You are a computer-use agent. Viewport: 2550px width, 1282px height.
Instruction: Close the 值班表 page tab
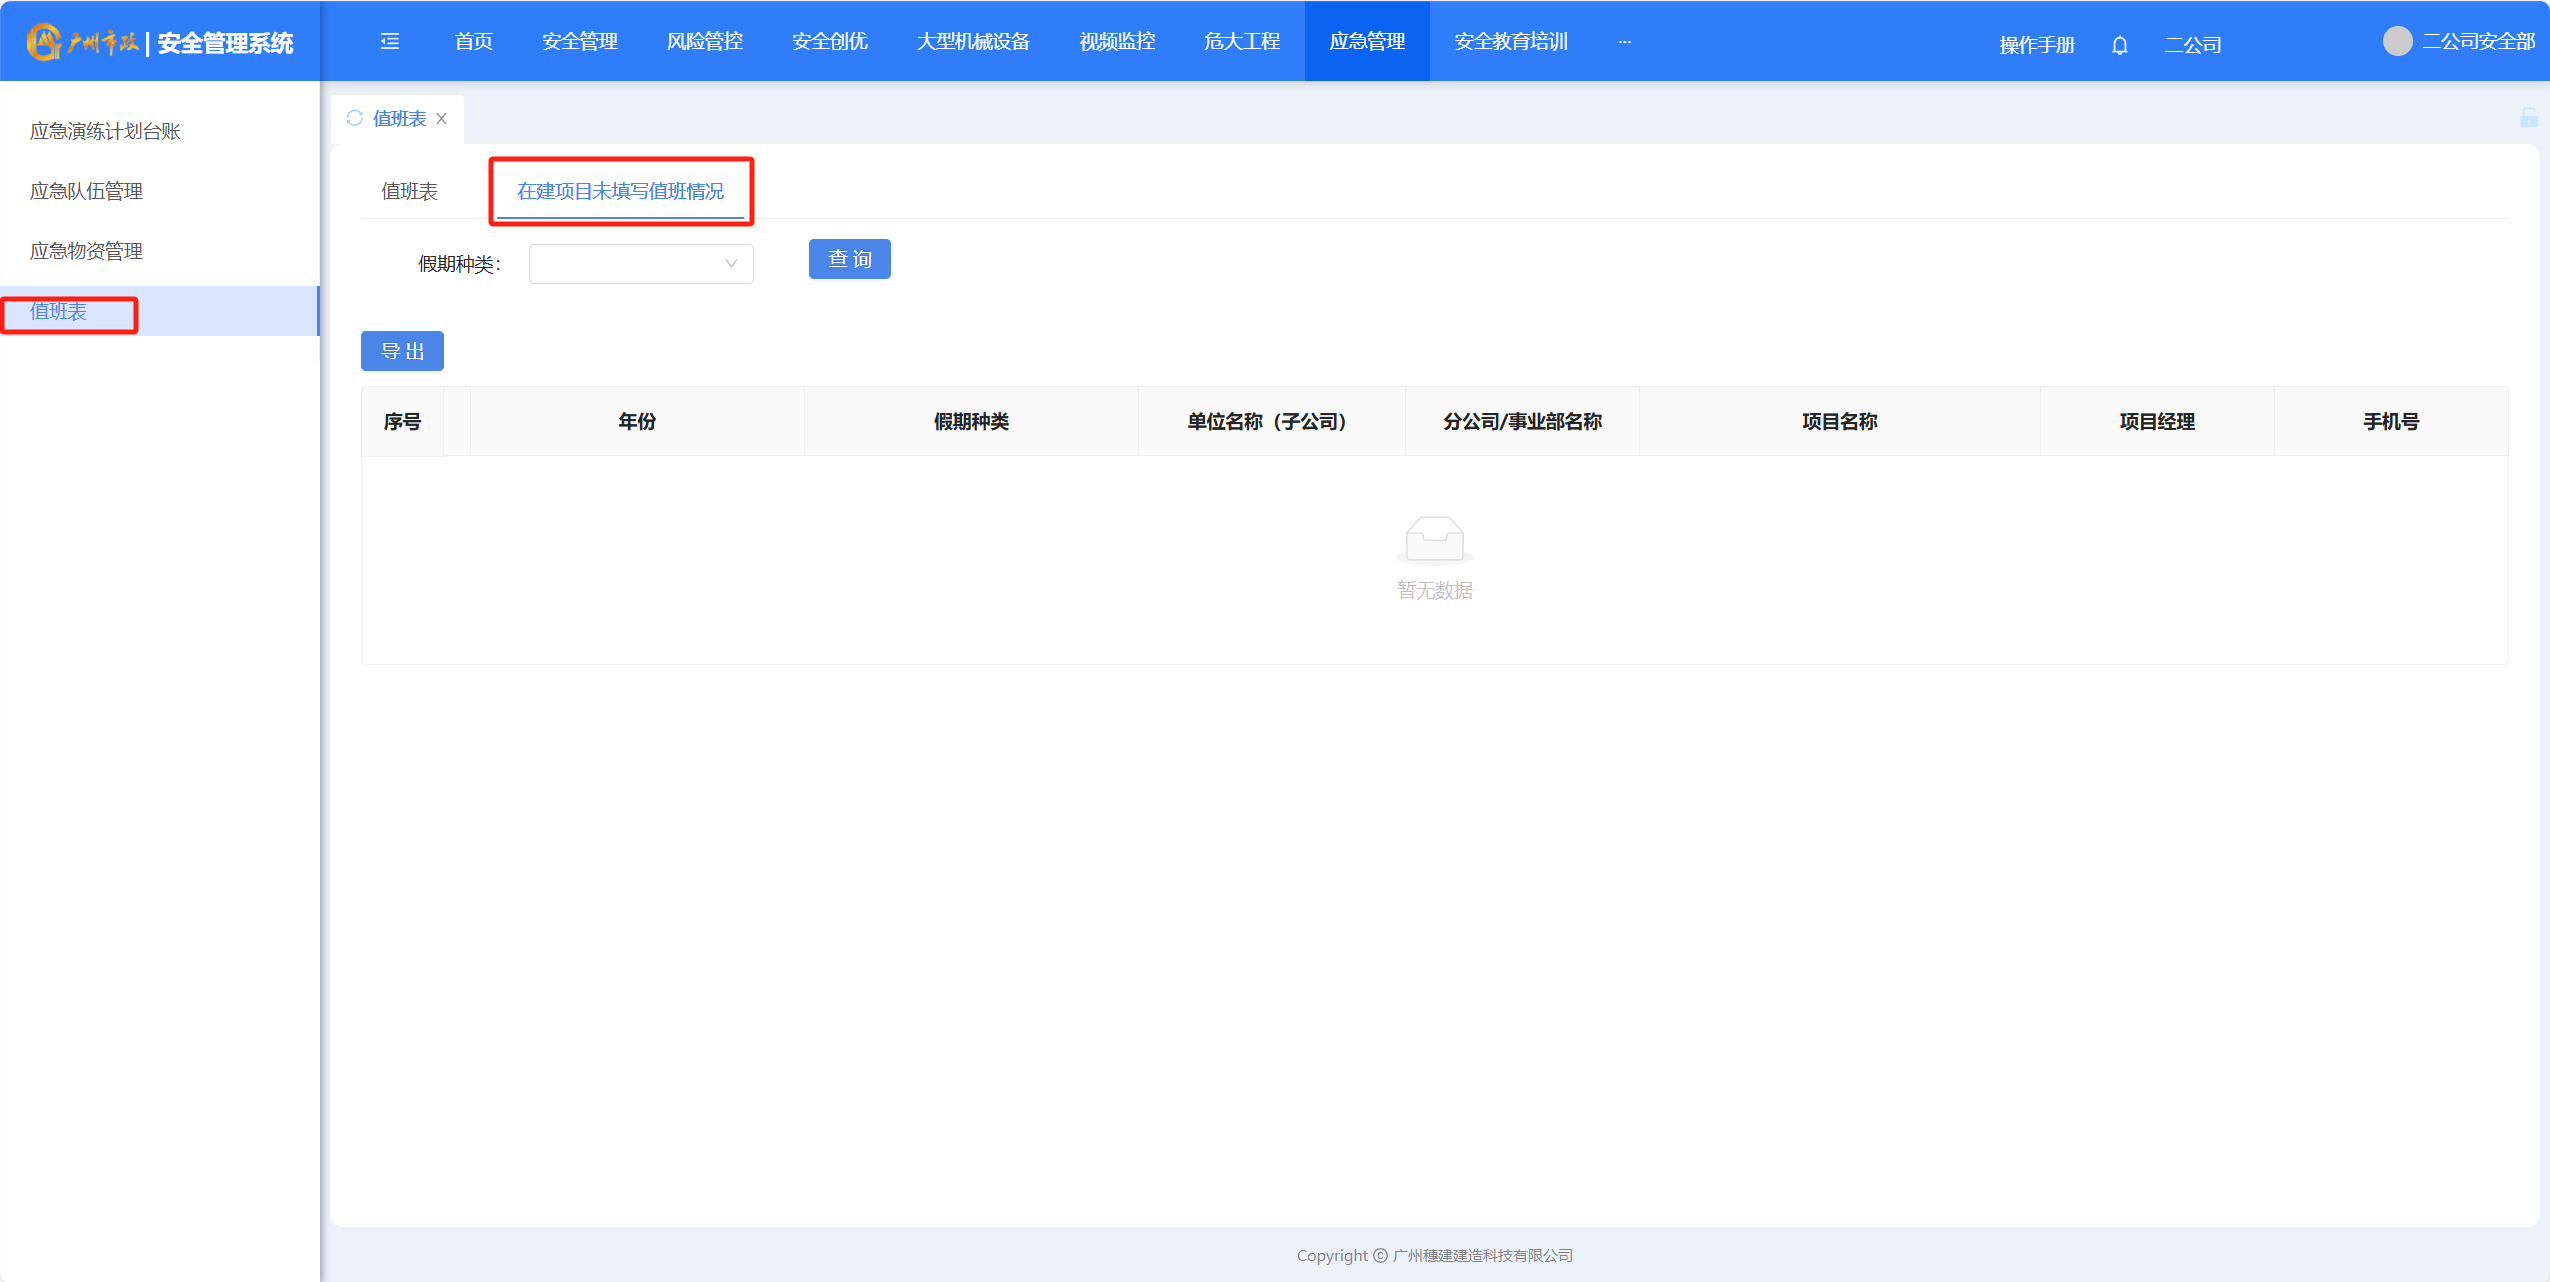(441, 119)
